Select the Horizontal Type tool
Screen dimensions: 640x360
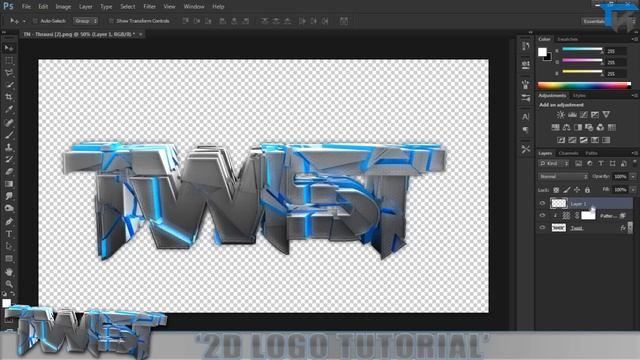point(9,234)
